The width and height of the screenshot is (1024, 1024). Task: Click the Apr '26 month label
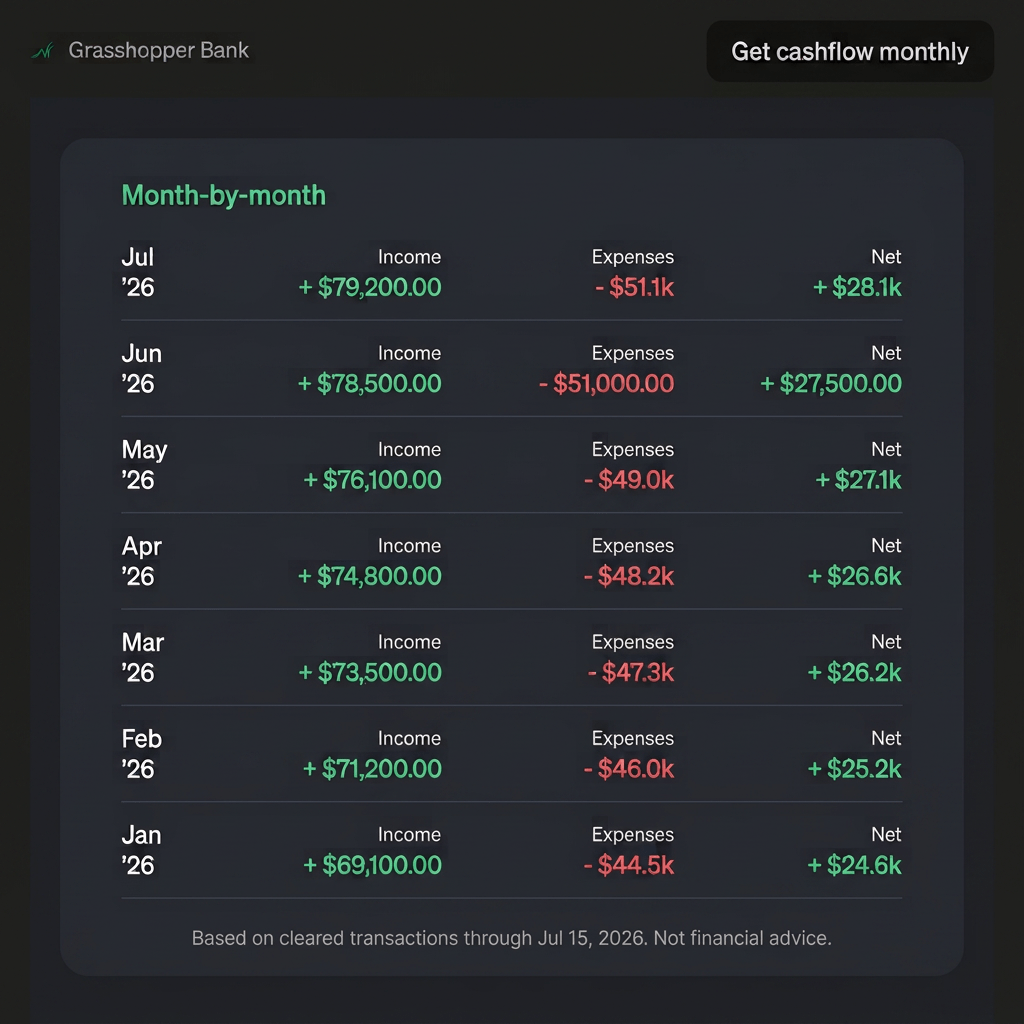click(142, 561)
